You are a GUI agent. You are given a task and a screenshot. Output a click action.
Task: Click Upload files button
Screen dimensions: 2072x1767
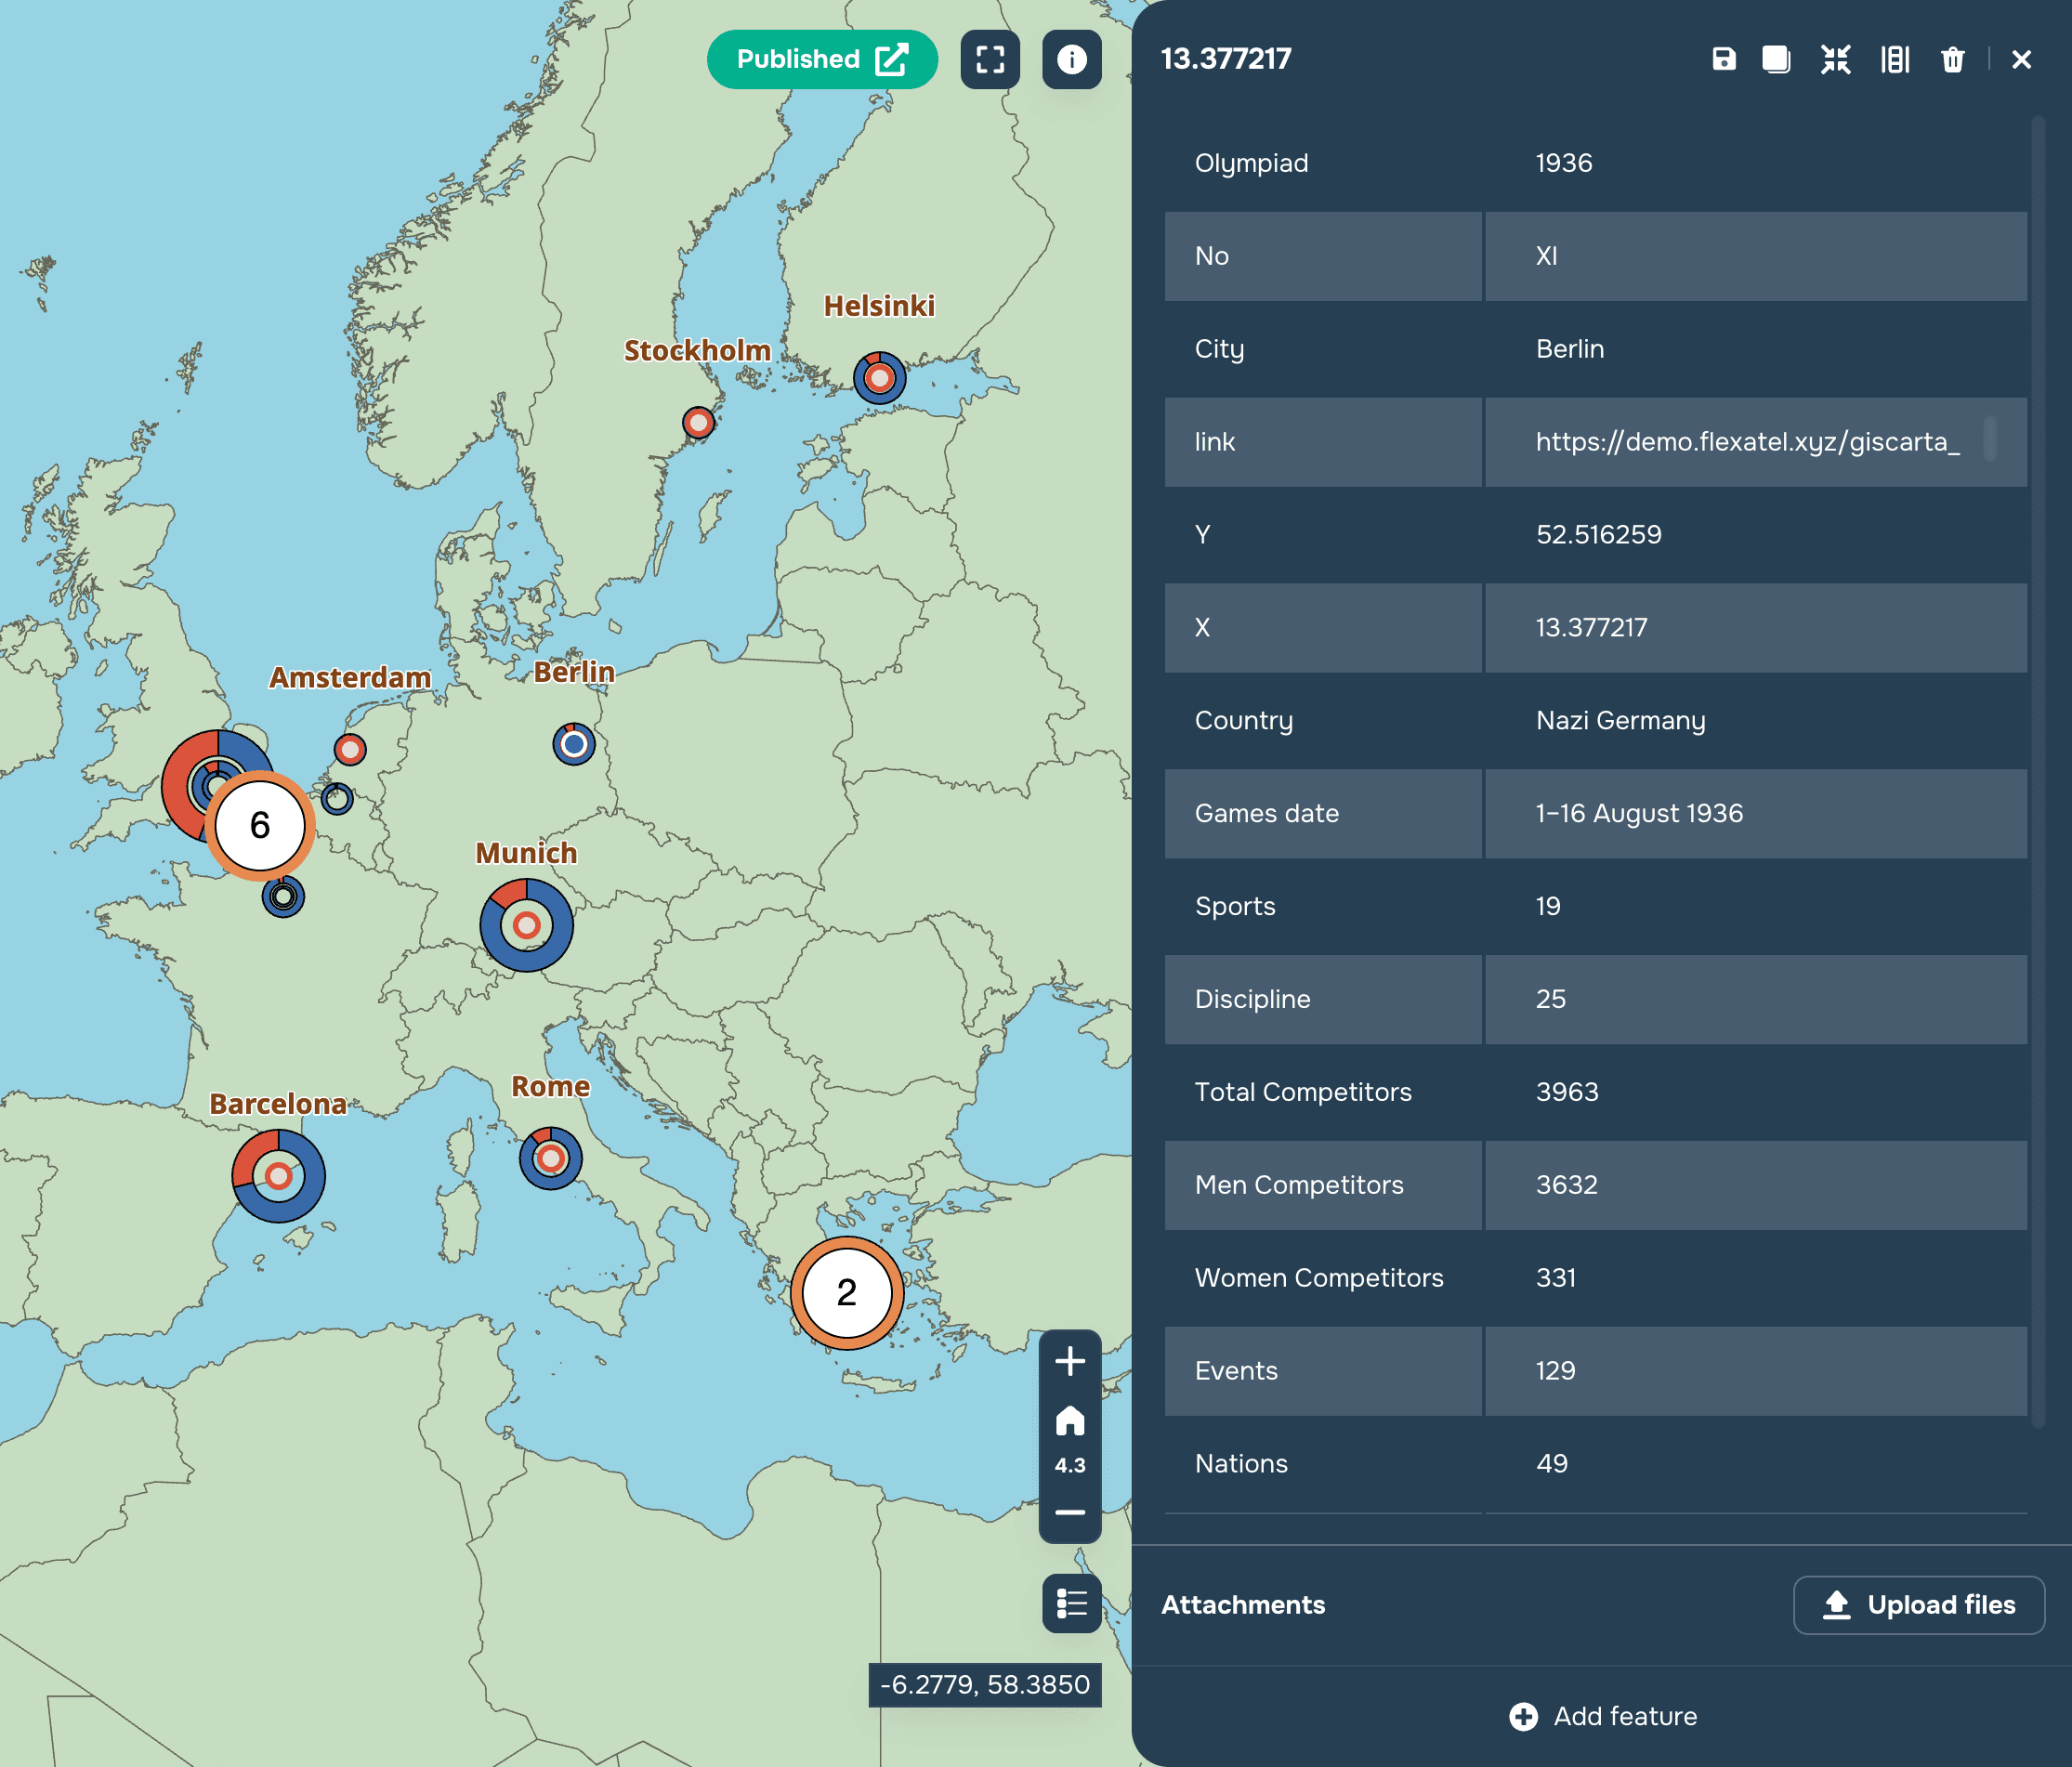point(1918,1605)
